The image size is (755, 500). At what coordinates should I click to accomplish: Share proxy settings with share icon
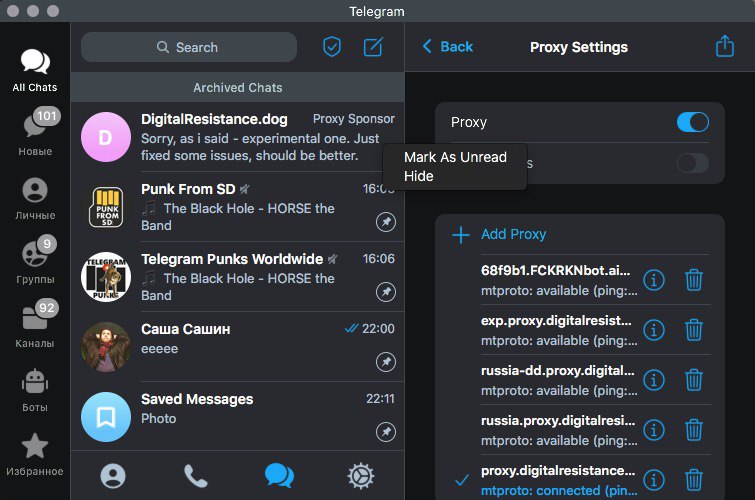coord(725,46)
